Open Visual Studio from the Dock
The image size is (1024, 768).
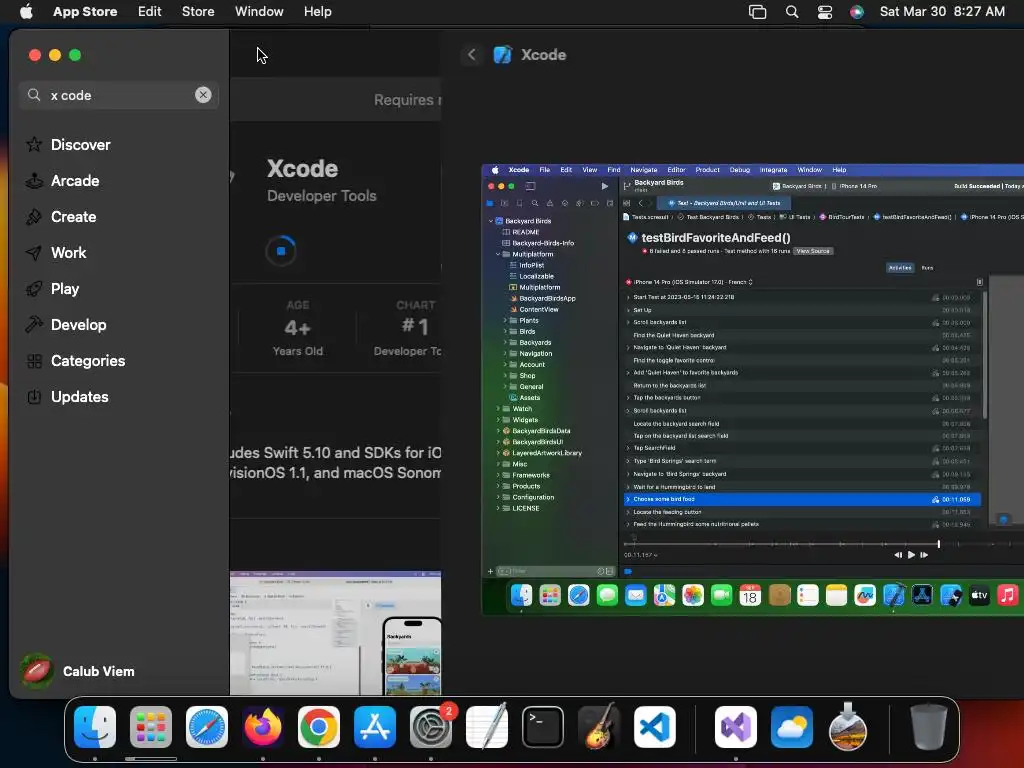click(x=736, y=727)
